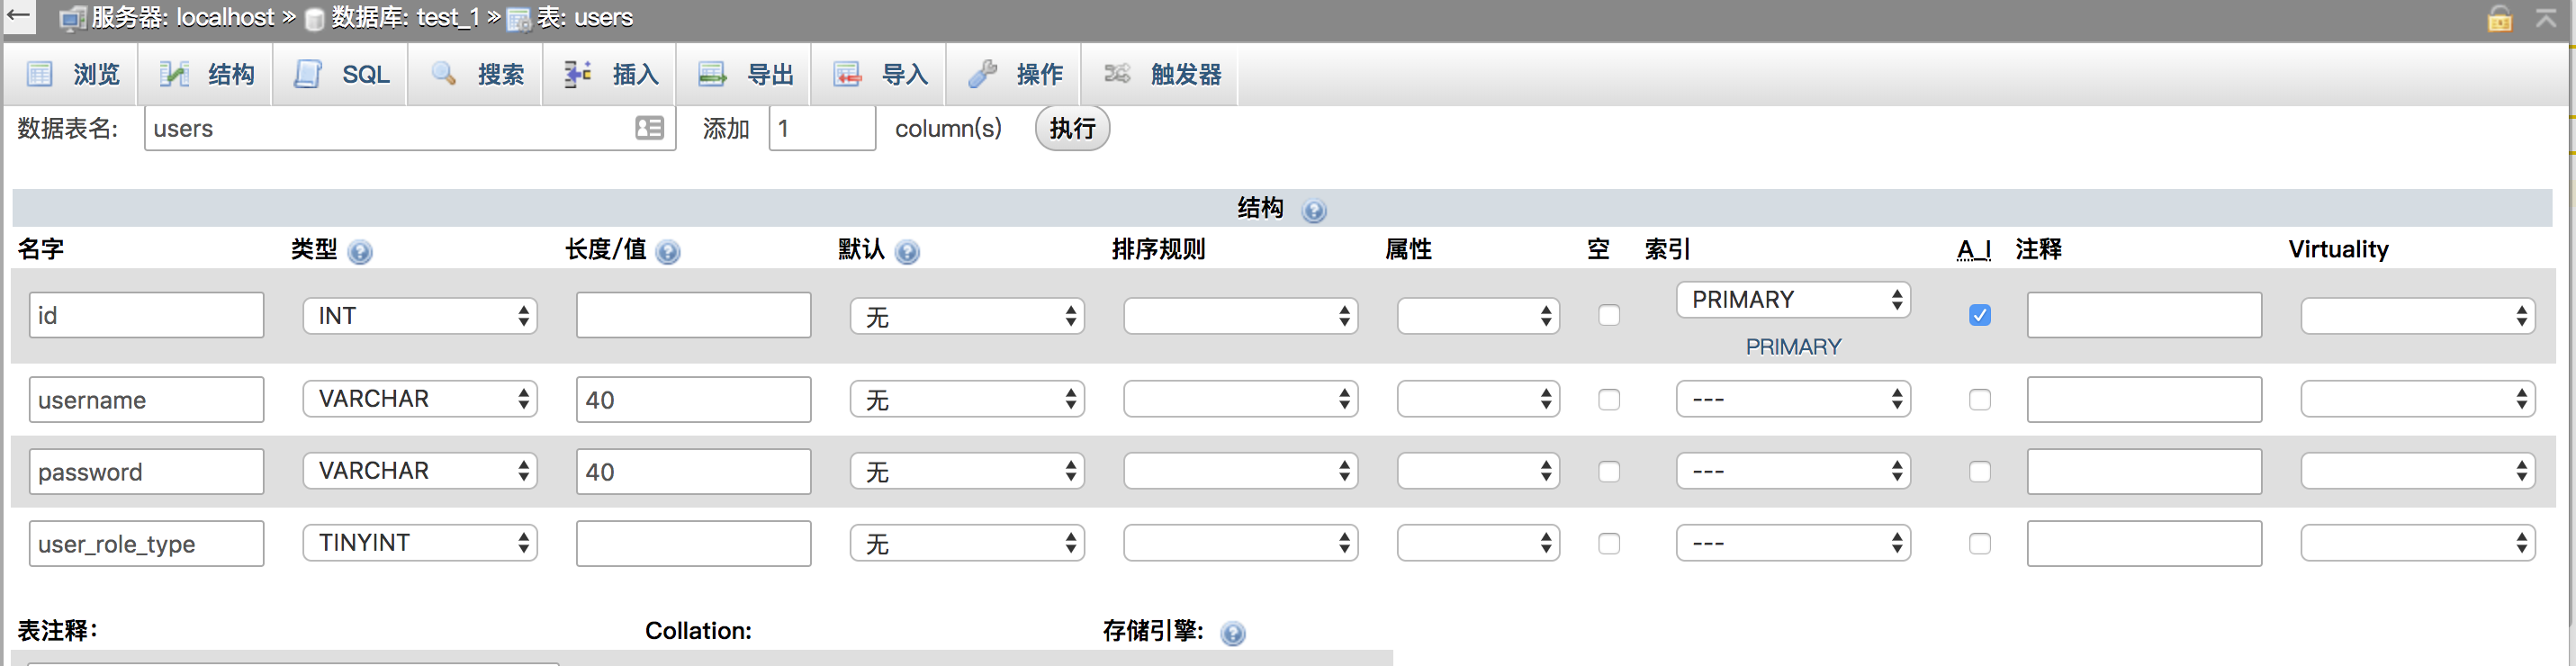Click the help icon beside 结构 heading

[1313, 210]
